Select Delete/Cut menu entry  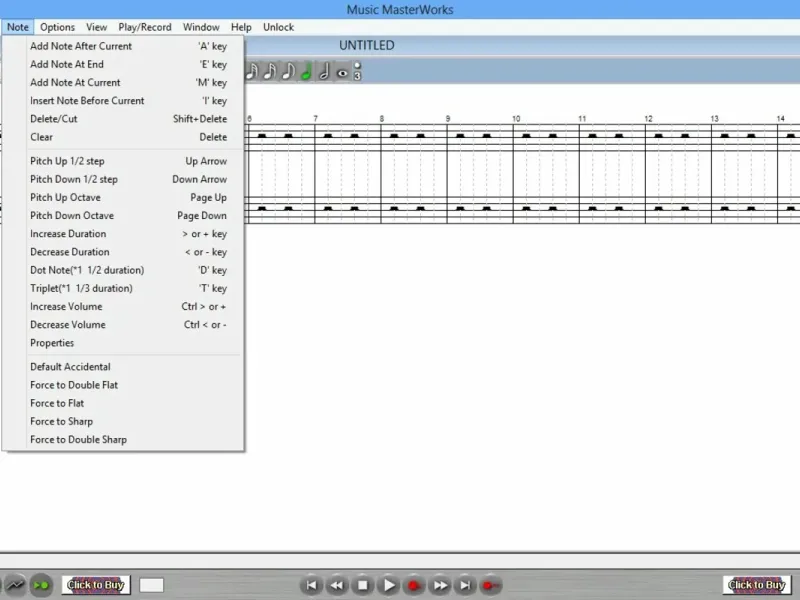[123, 119]
